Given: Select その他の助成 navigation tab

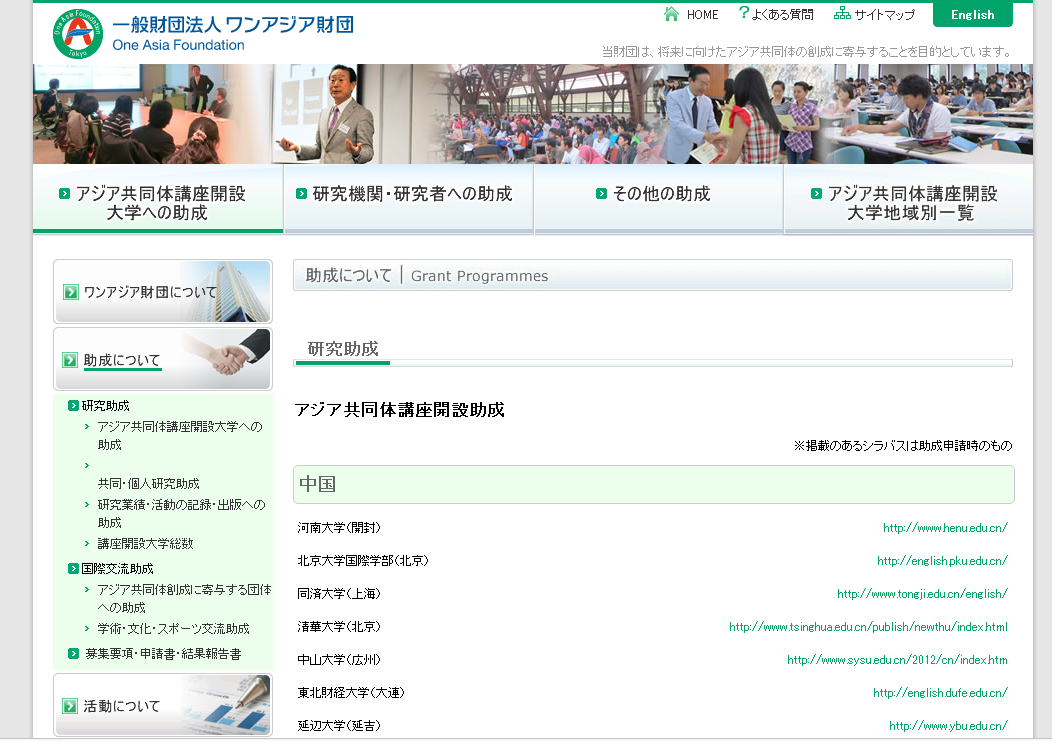Looking at the screenshot, I should (x=658, y=194).
